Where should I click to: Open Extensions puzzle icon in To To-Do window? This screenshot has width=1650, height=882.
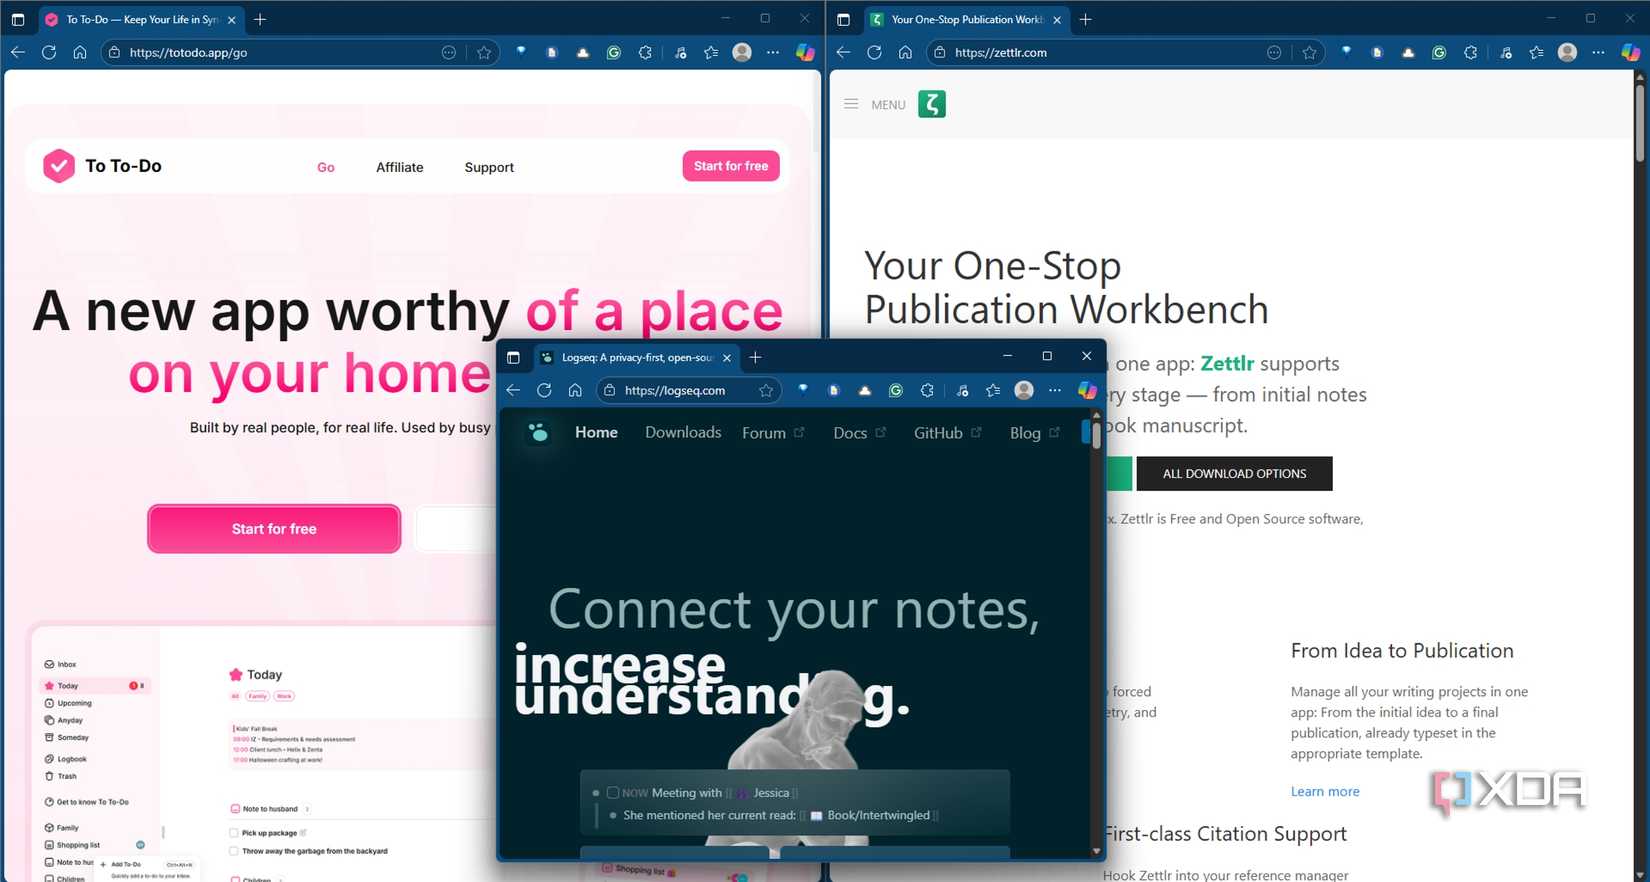coord(645,53)
